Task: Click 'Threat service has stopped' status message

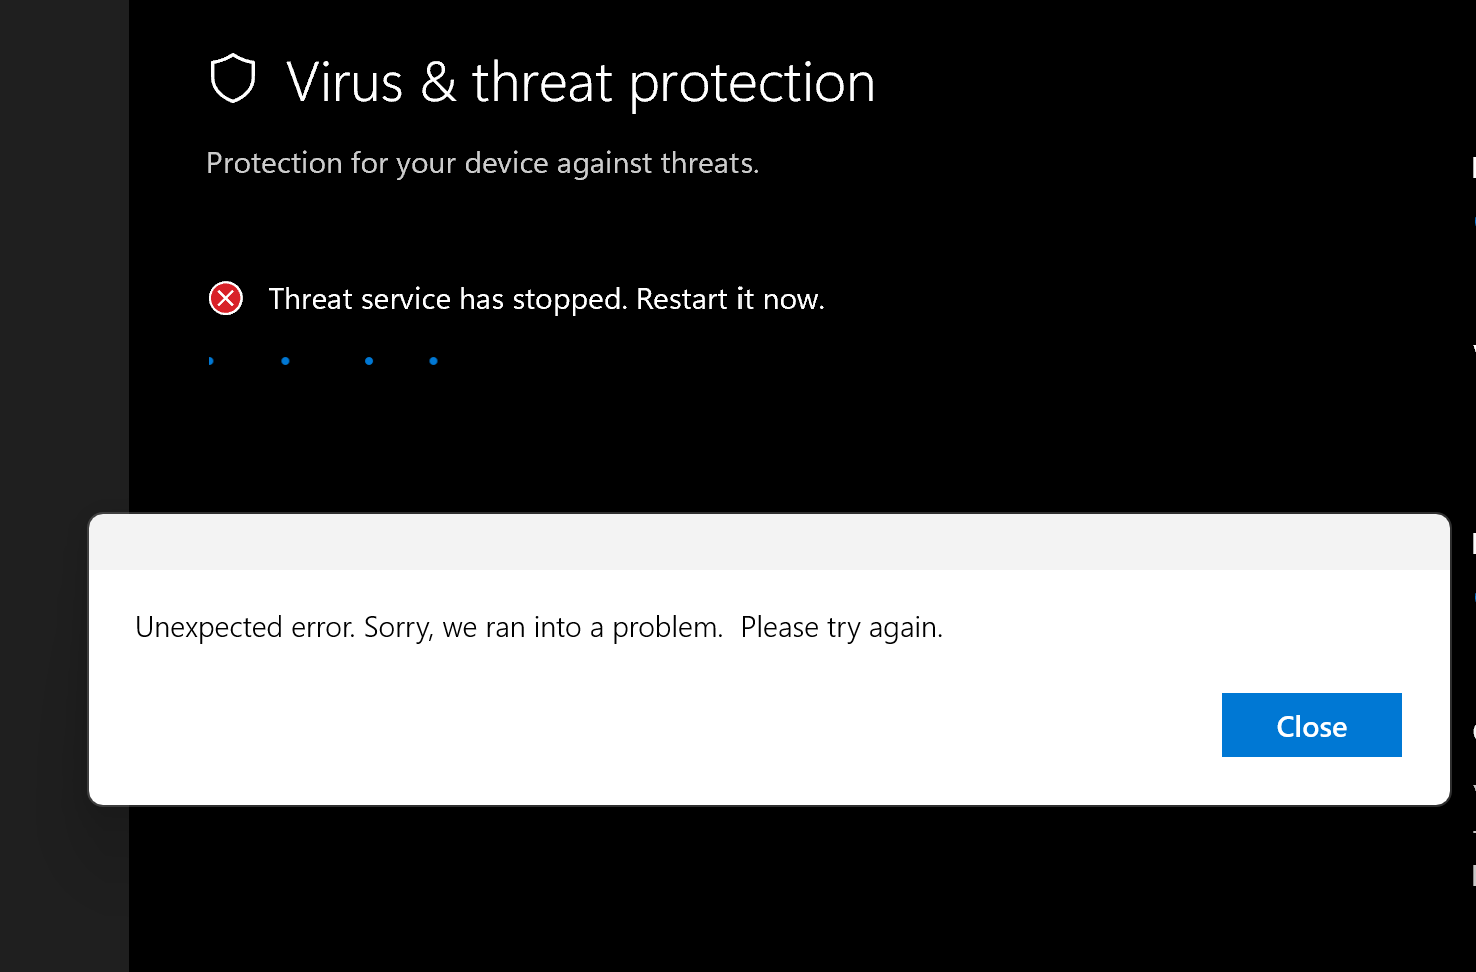Action: (447, 299)
